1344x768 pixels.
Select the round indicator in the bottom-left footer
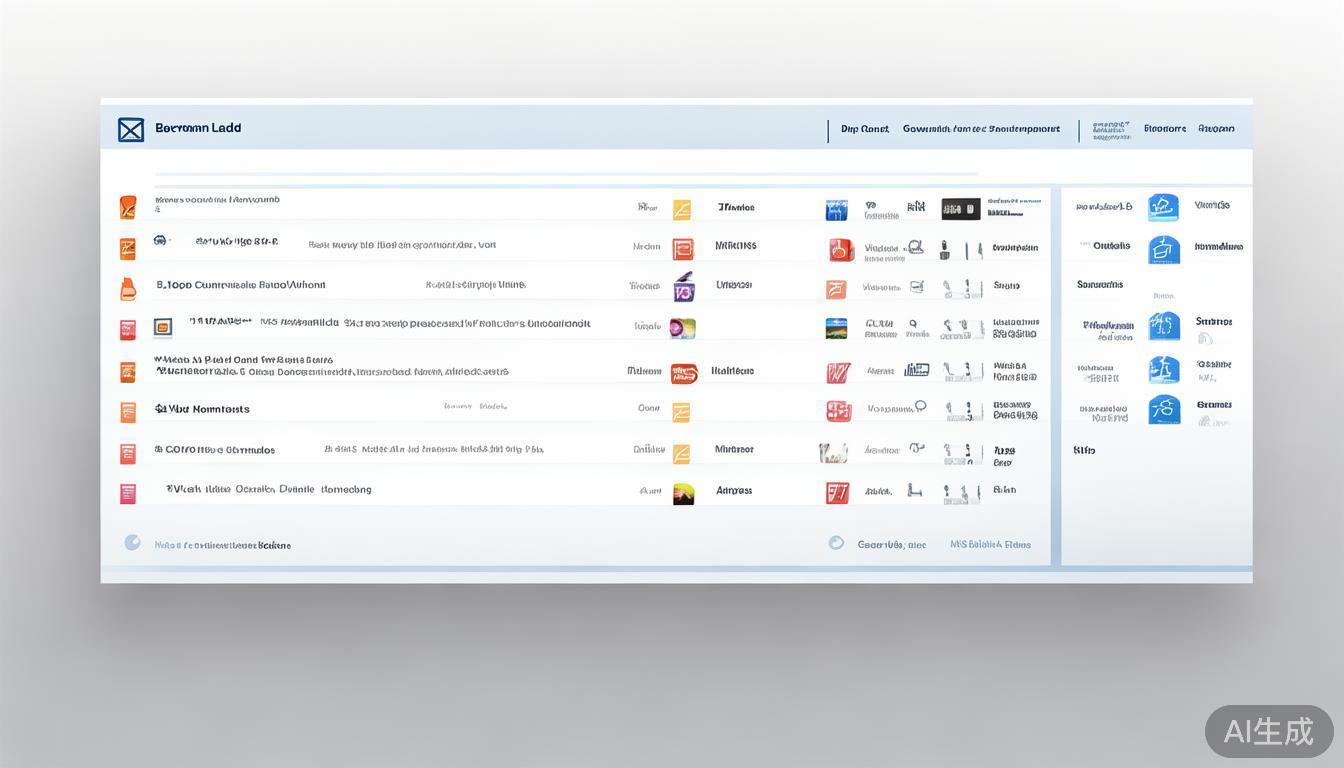132,543
